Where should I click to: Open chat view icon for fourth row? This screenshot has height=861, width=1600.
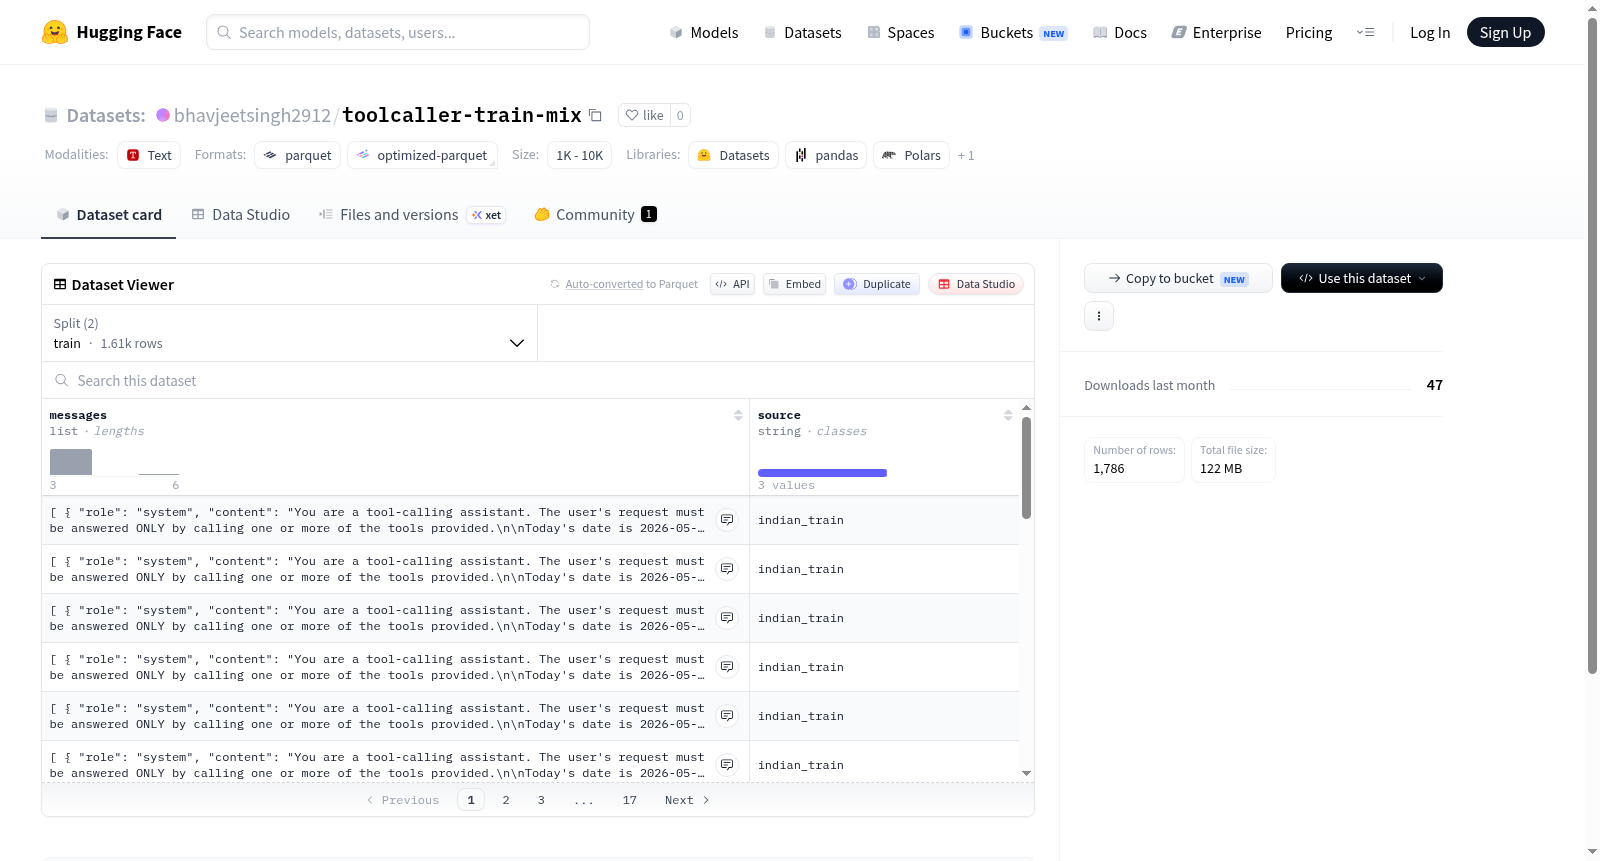pyautogui.click(x=727, y=667)
